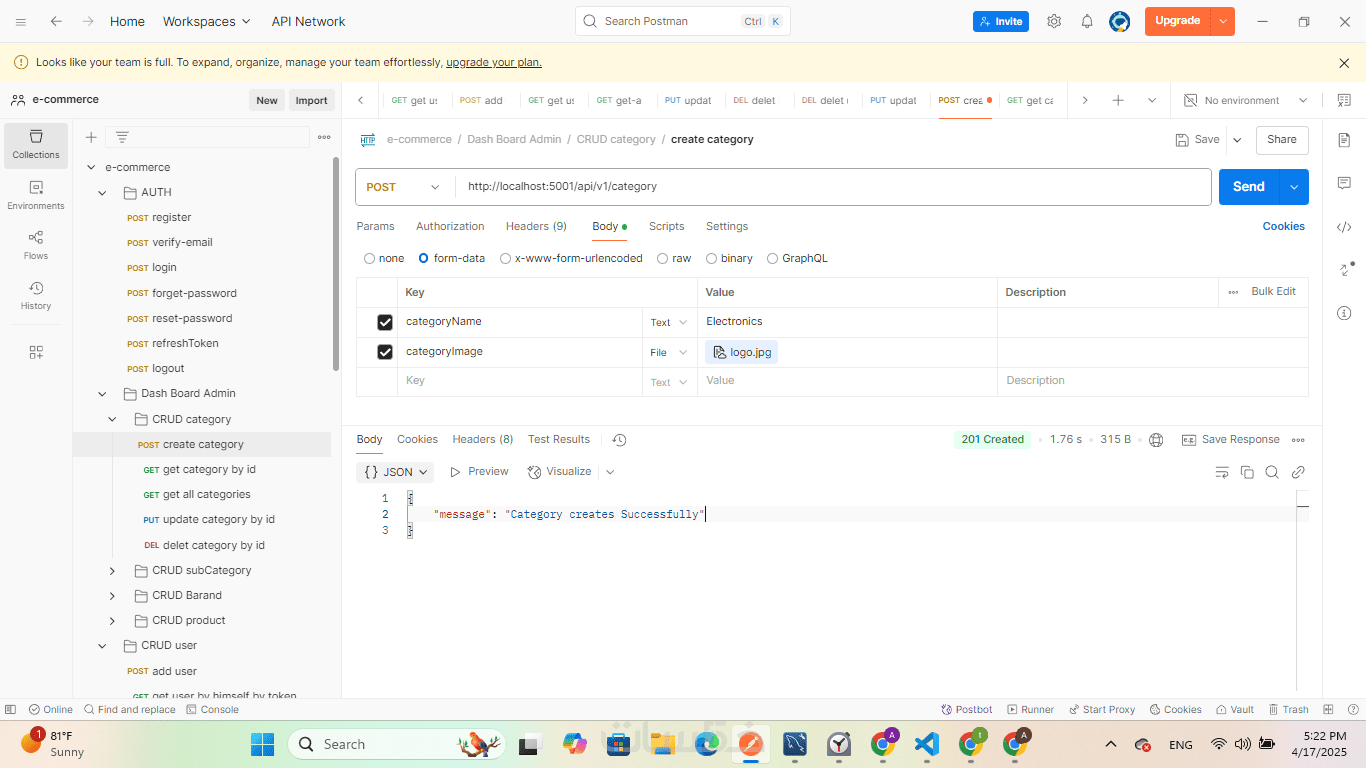The width and height of the screenshot is (1366, 768).
Task: Change categoryImage type from File dropdown
Action: click(x=669, y=352)
